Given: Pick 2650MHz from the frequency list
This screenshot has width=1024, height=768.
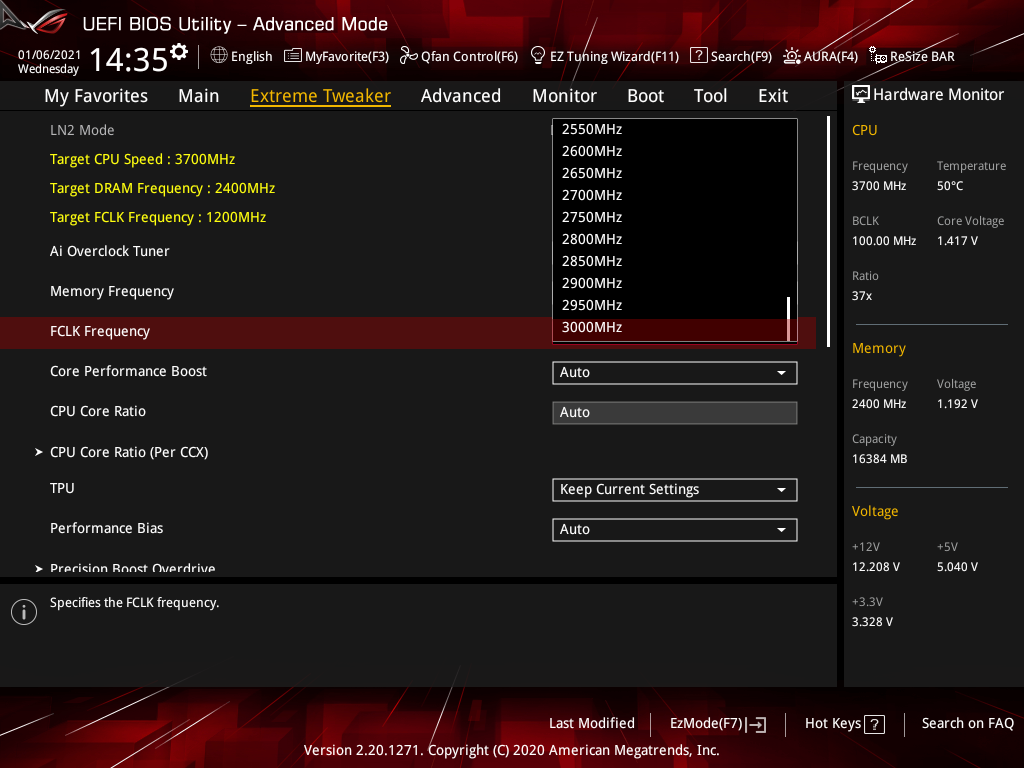Looking at the screenshot, I should [x=670, y=174].
